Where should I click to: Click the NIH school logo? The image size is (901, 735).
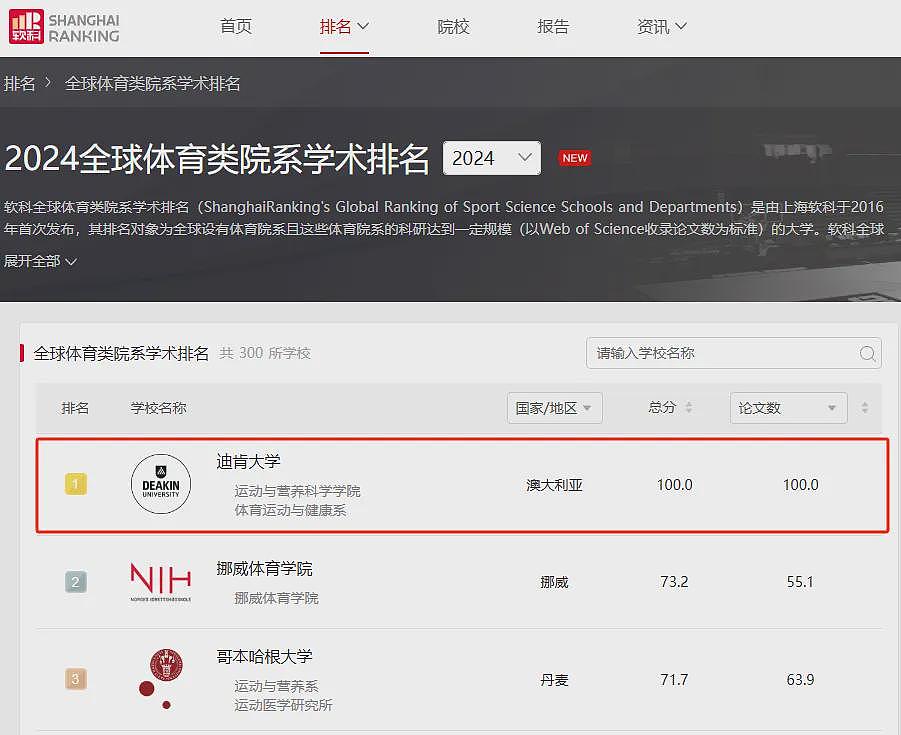tap(161, 582)
